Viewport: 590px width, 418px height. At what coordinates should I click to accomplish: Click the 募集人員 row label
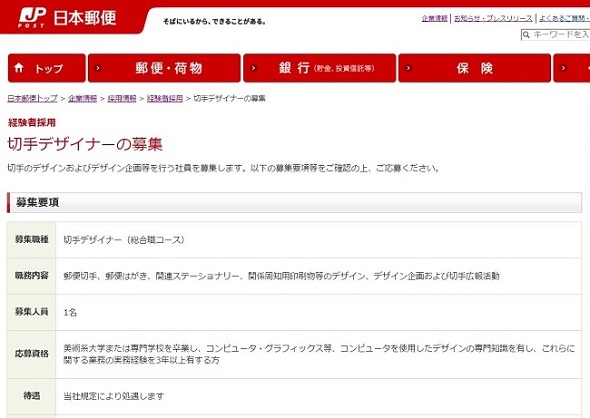[32, 312]
